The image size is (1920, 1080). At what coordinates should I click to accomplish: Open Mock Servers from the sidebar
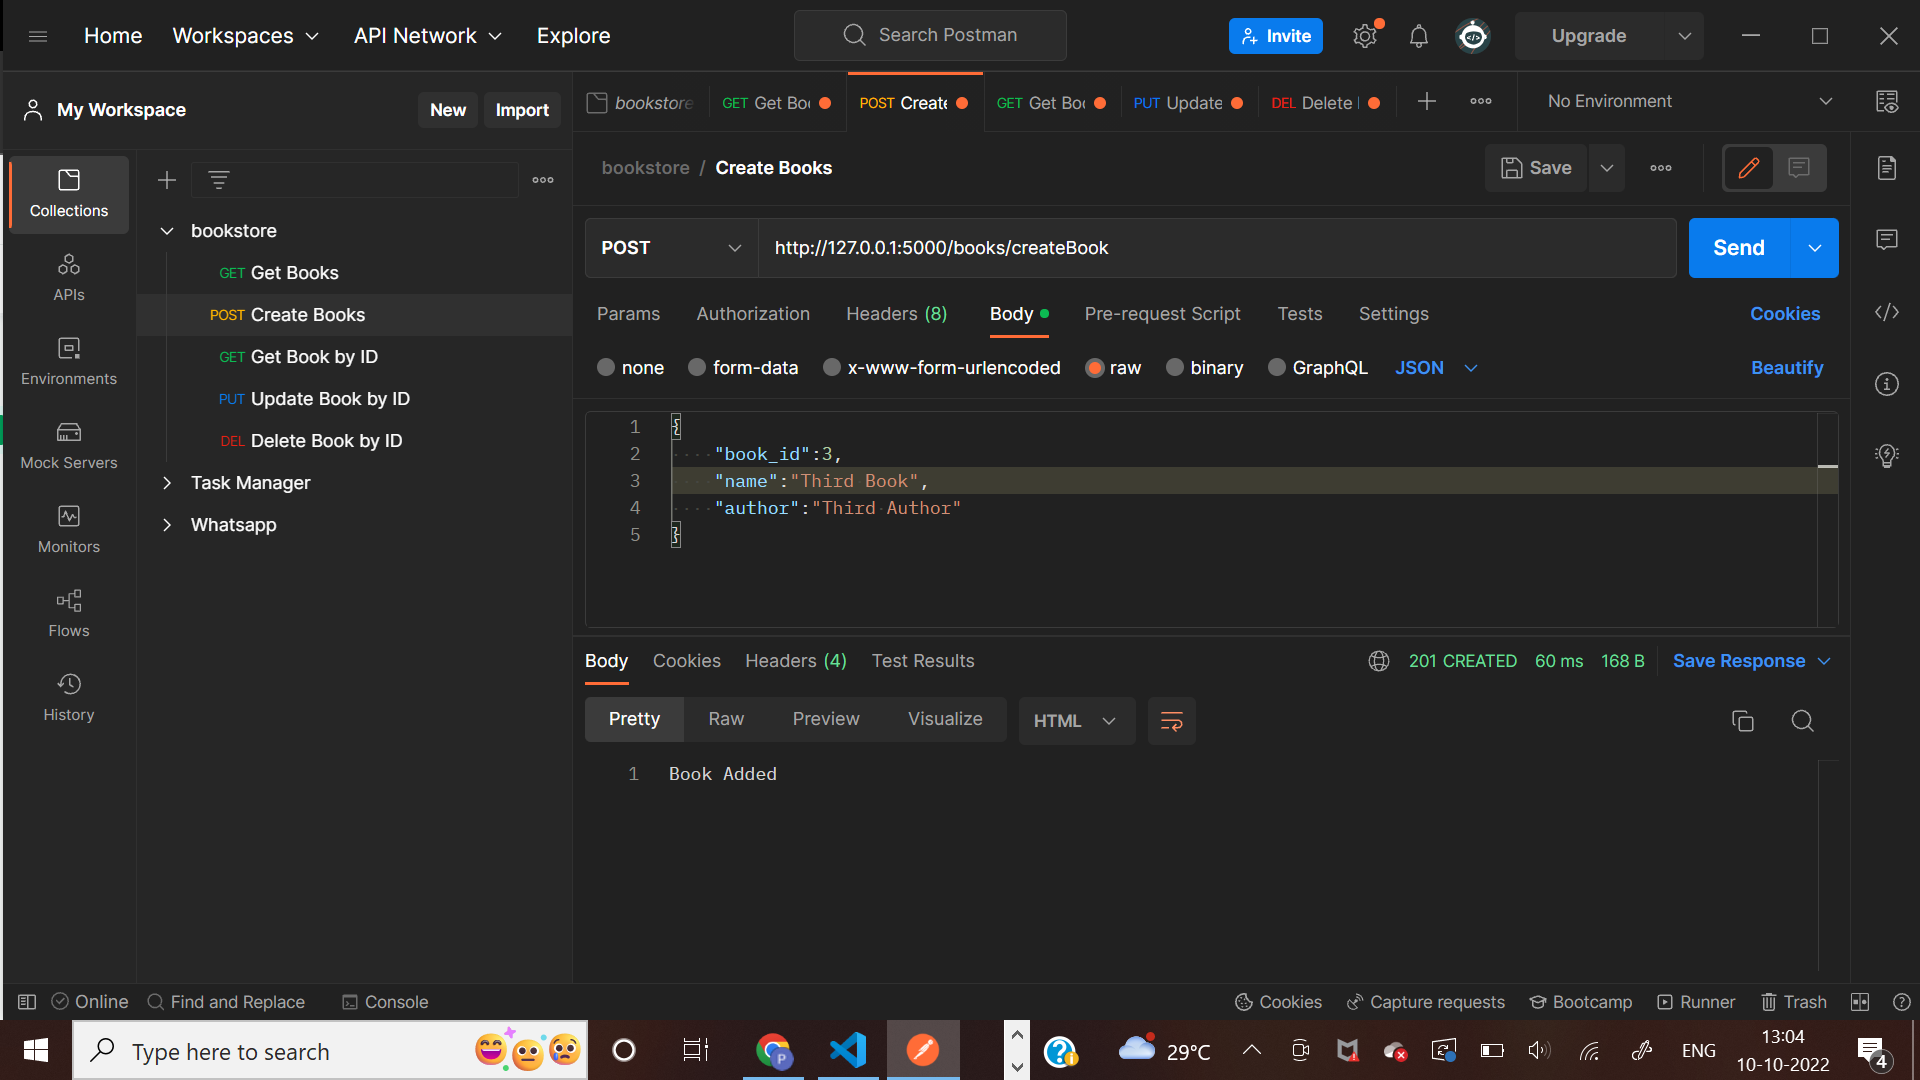(x=68, y=445)
